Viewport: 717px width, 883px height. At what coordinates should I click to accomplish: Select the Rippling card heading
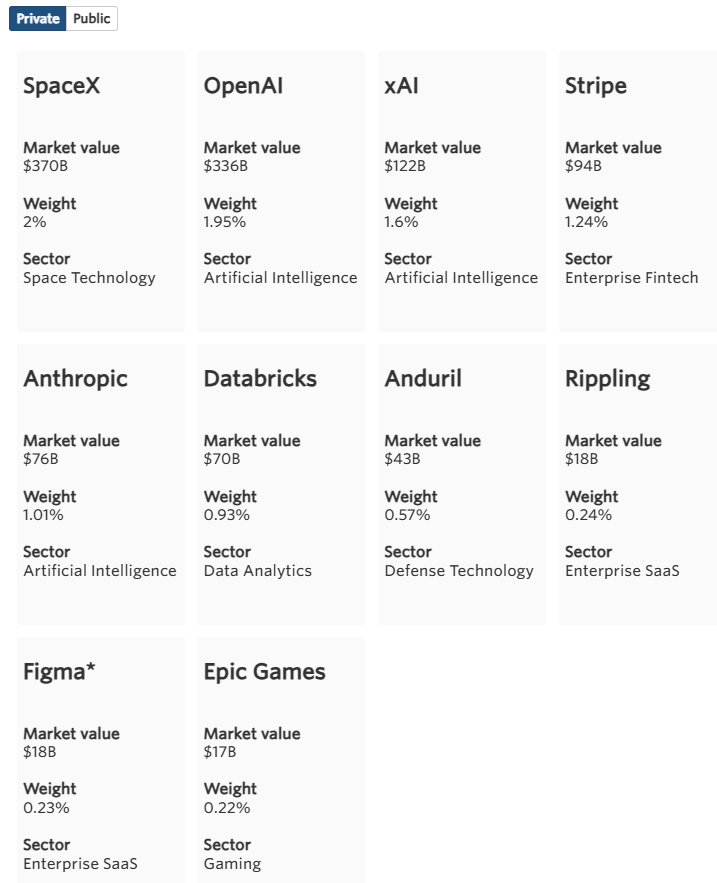point(607,379)
